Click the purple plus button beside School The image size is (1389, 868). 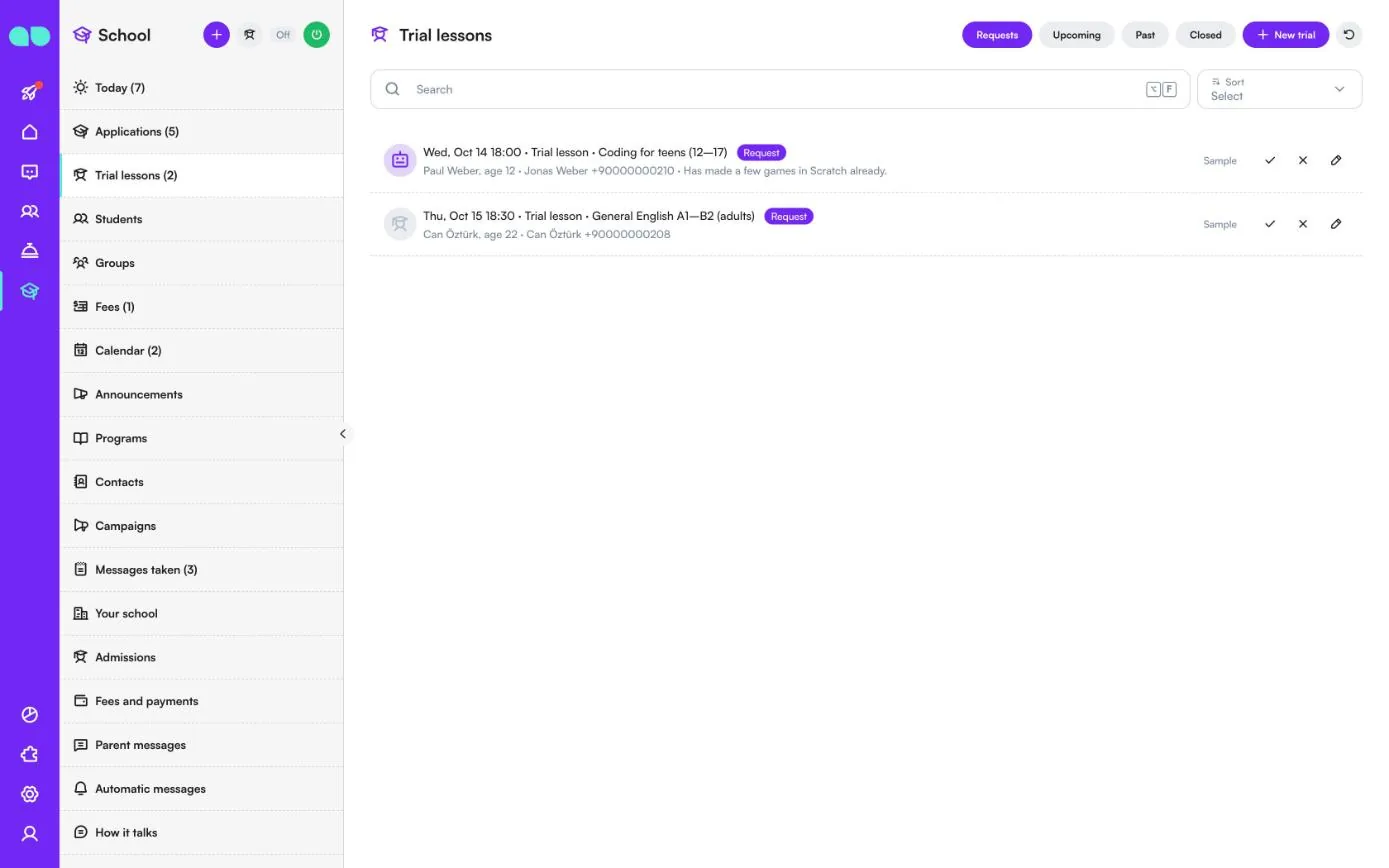pyautogui.click(x=216, y=35)
